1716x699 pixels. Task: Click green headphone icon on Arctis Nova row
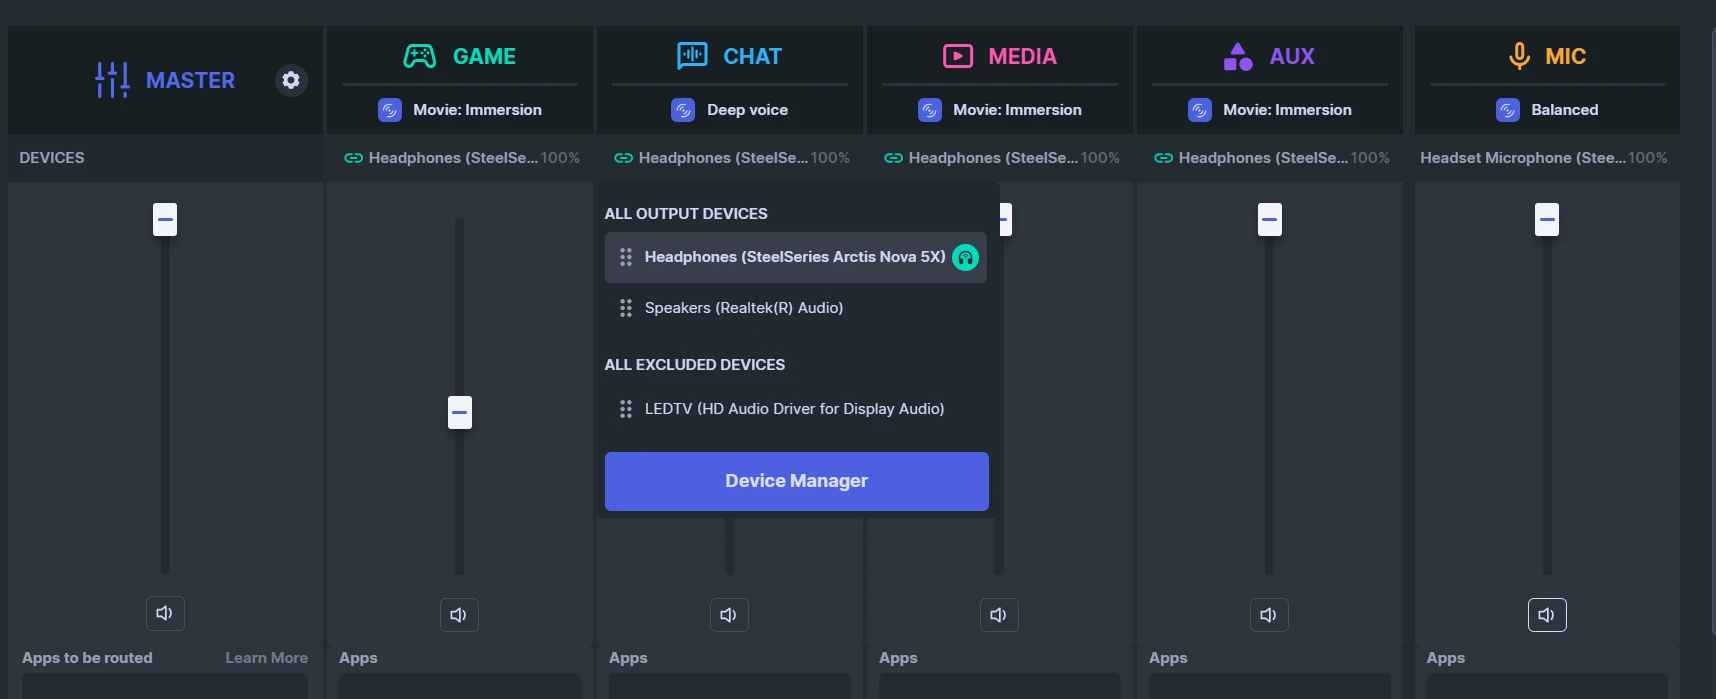(965, 258)
